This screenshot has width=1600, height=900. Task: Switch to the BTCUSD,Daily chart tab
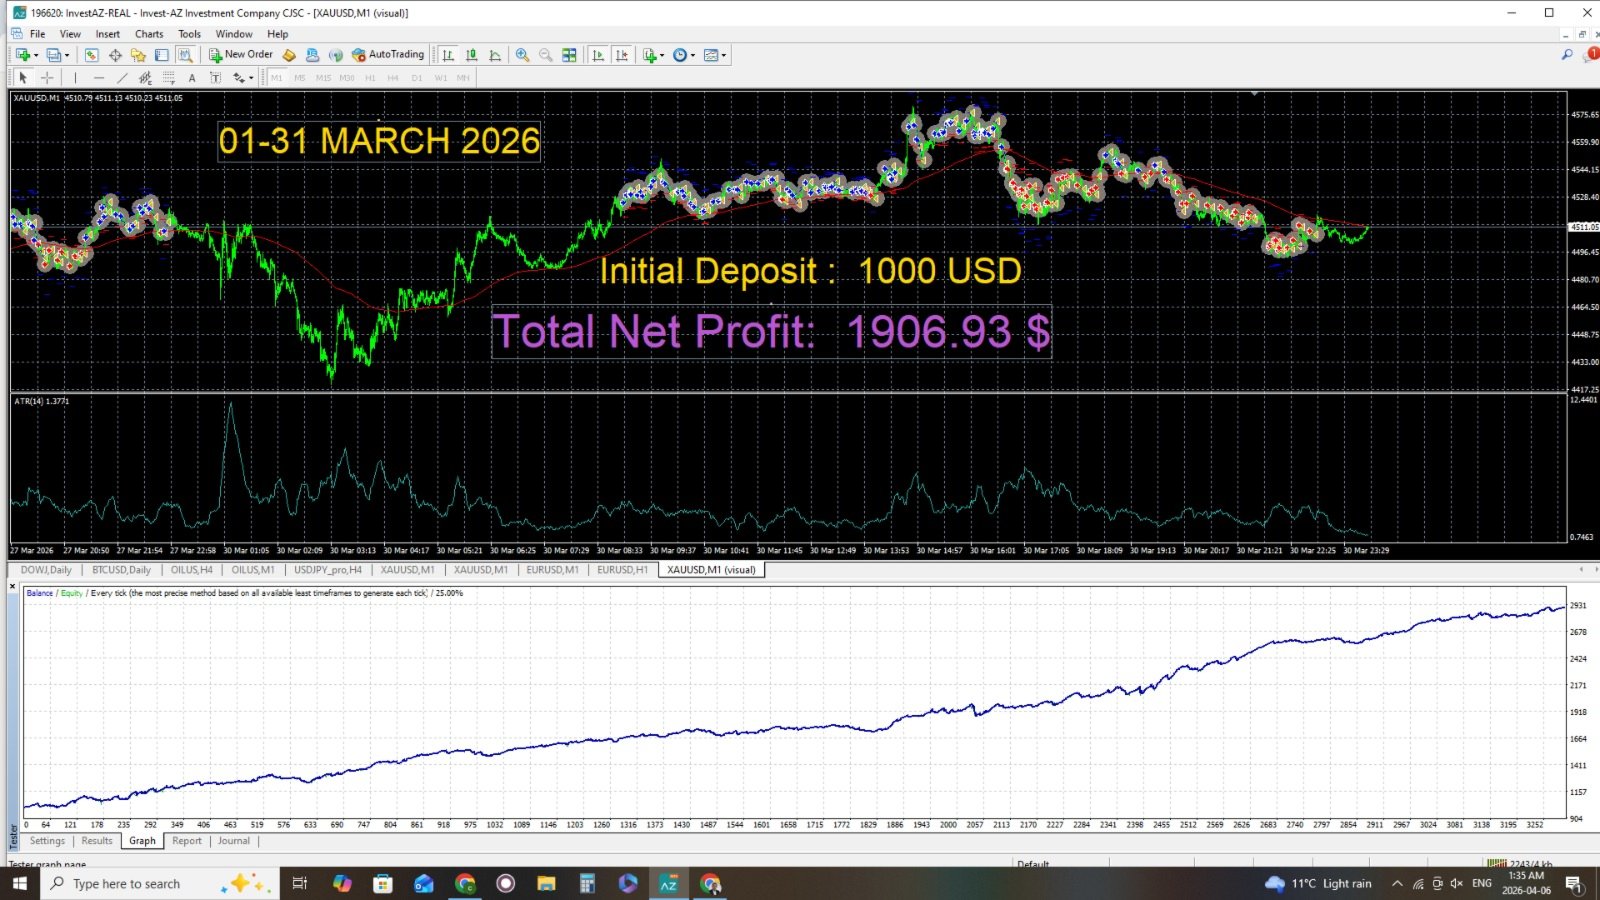click(x=121, y=570)
